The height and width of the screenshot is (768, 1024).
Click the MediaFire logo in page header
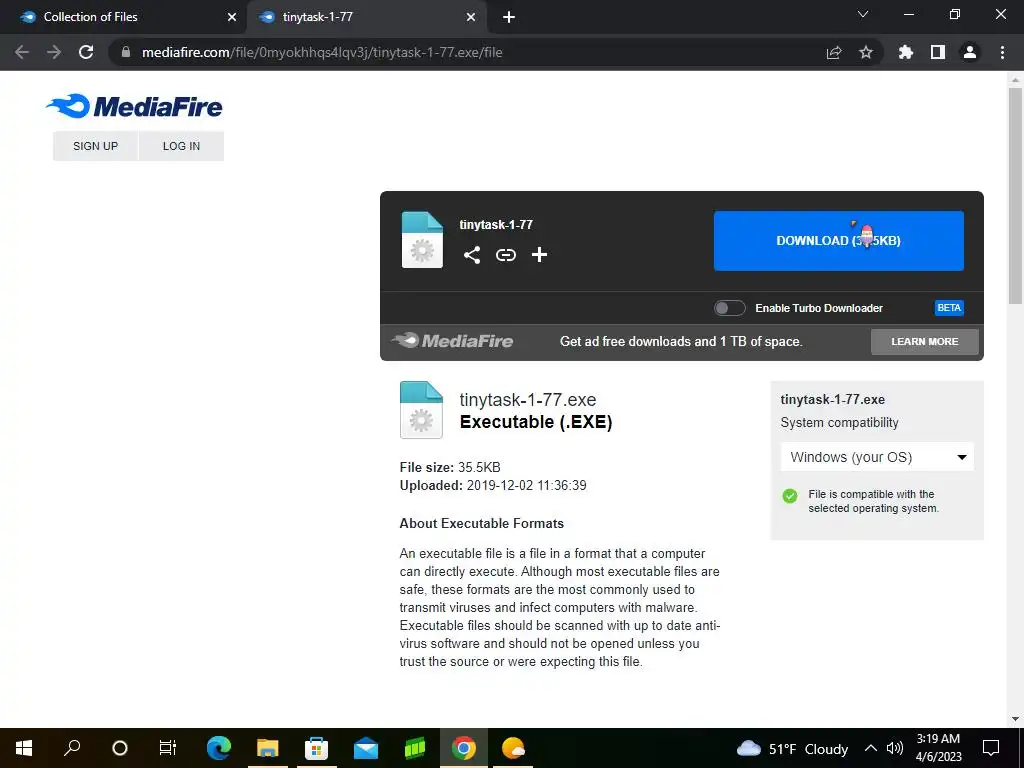(x=134, y=106)
